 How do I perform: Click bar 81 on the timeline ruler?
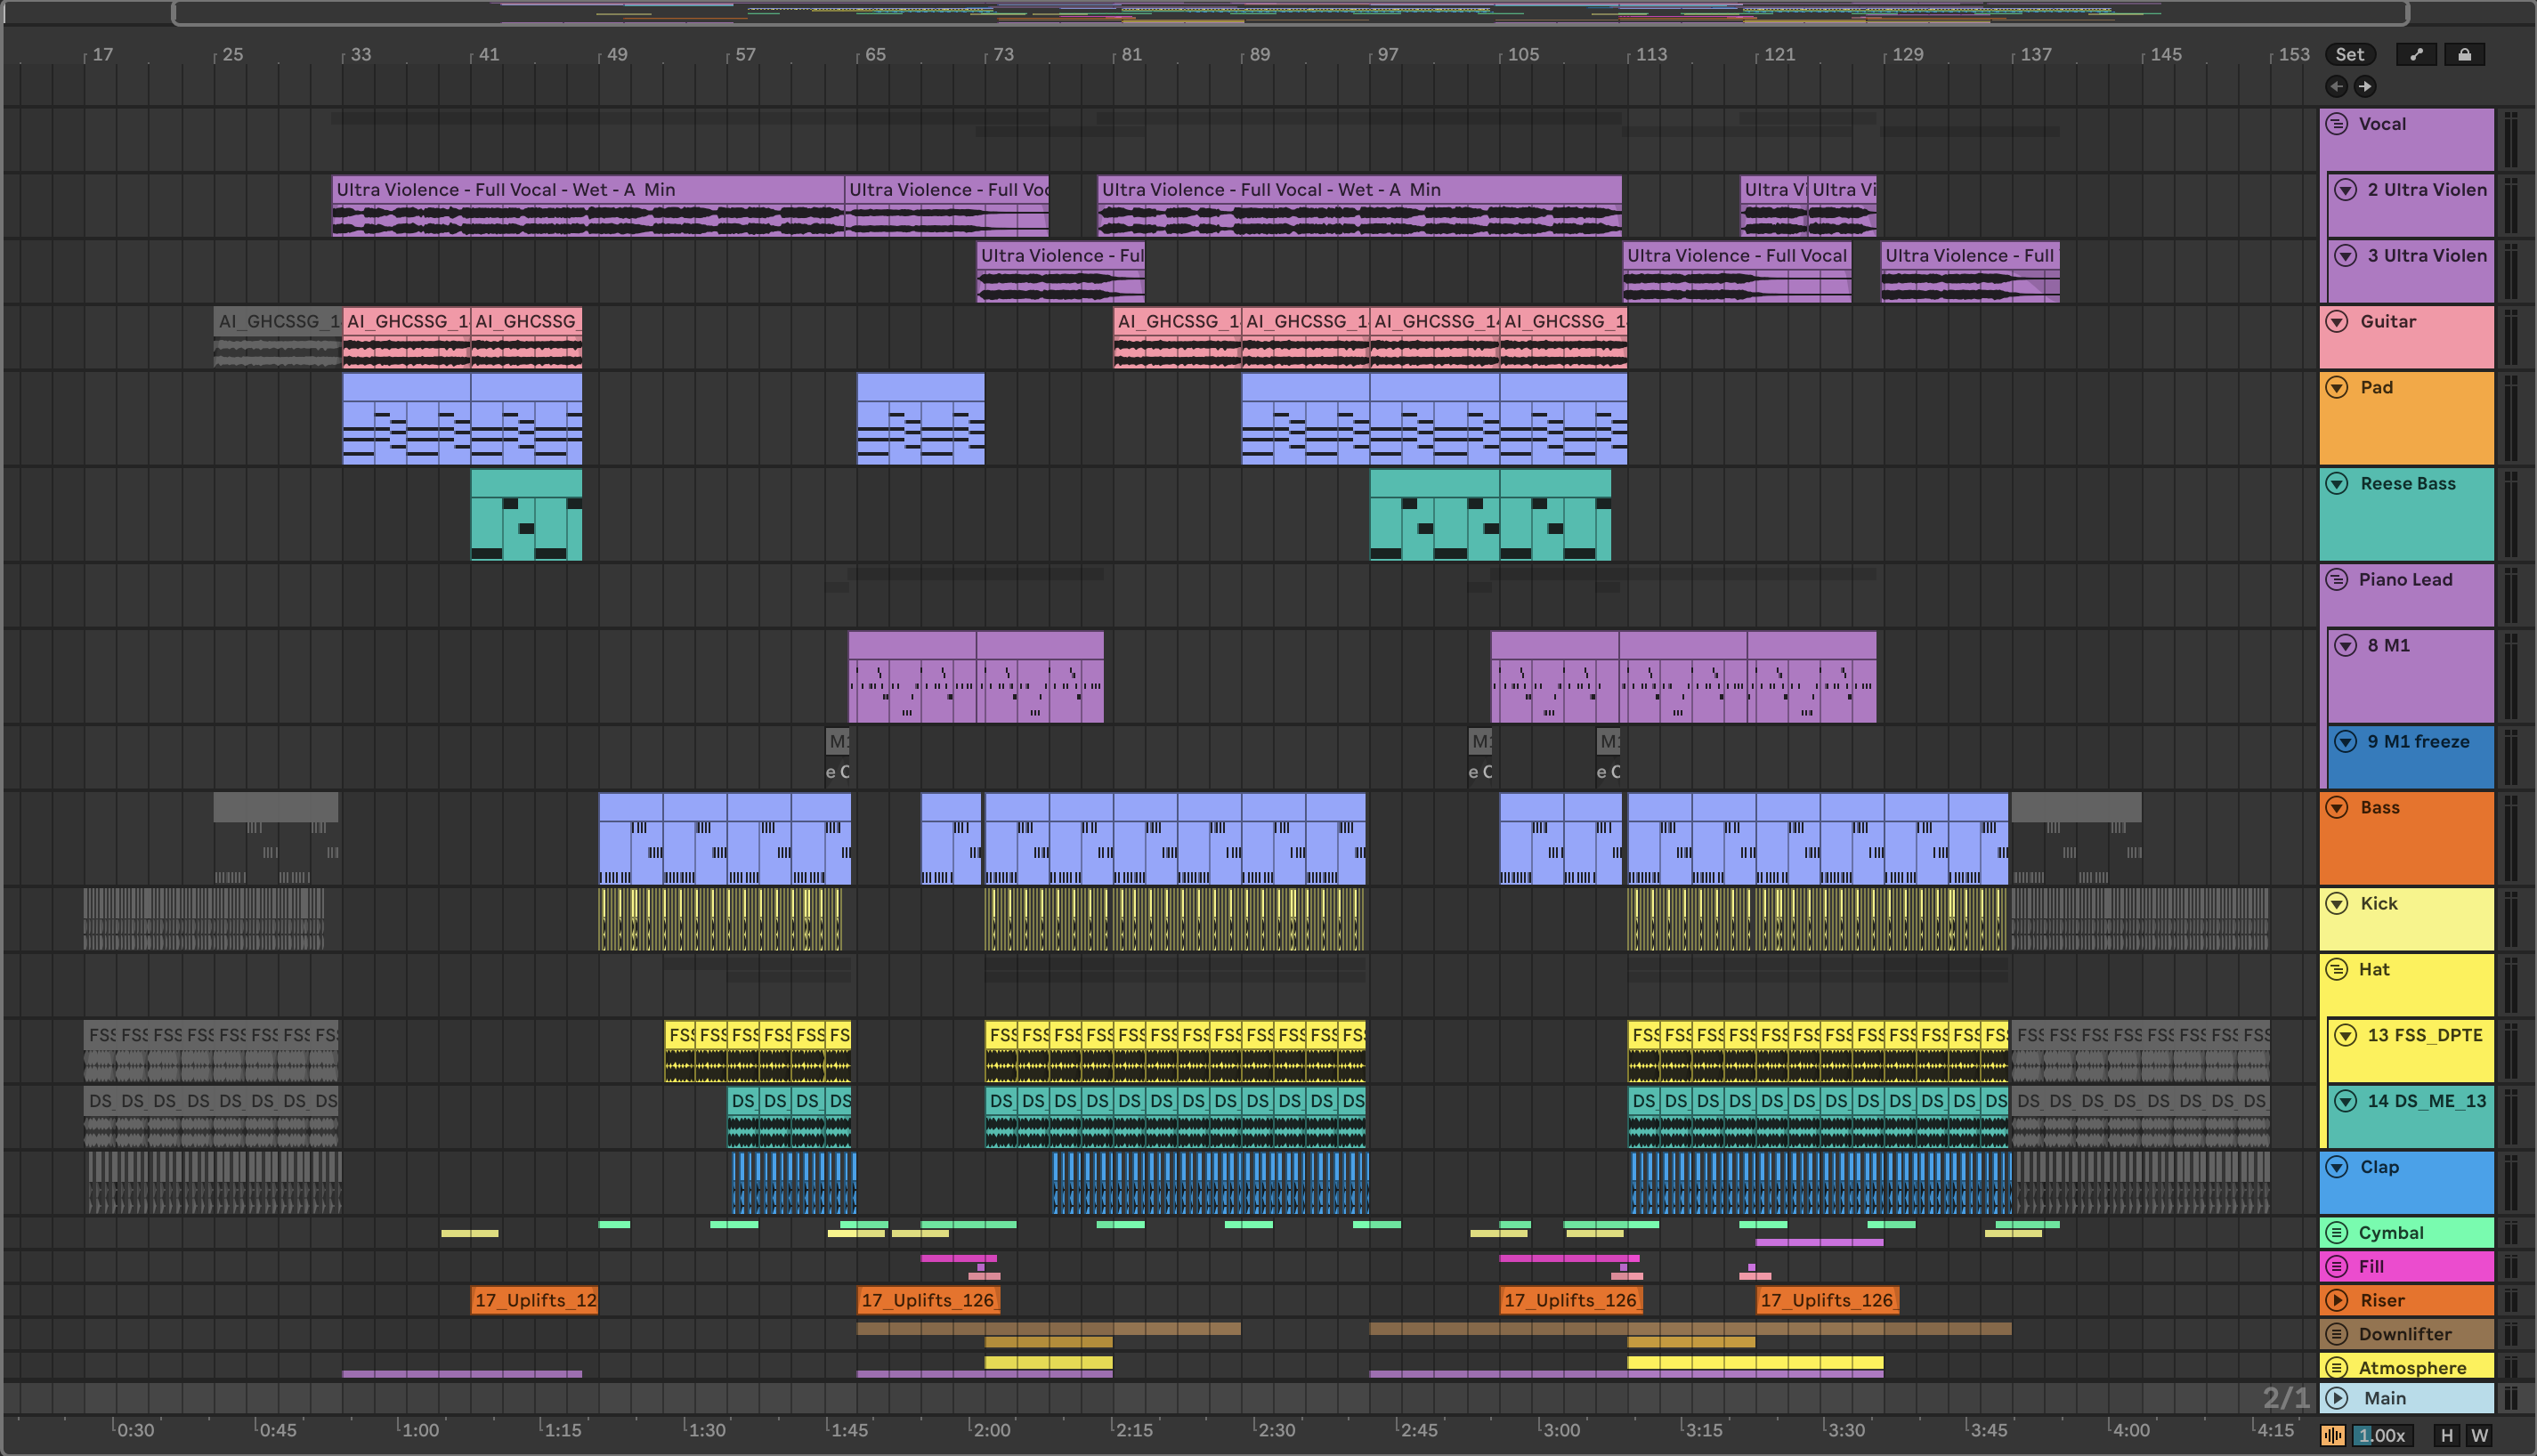pyautogui.click(x=1130, y=55)
